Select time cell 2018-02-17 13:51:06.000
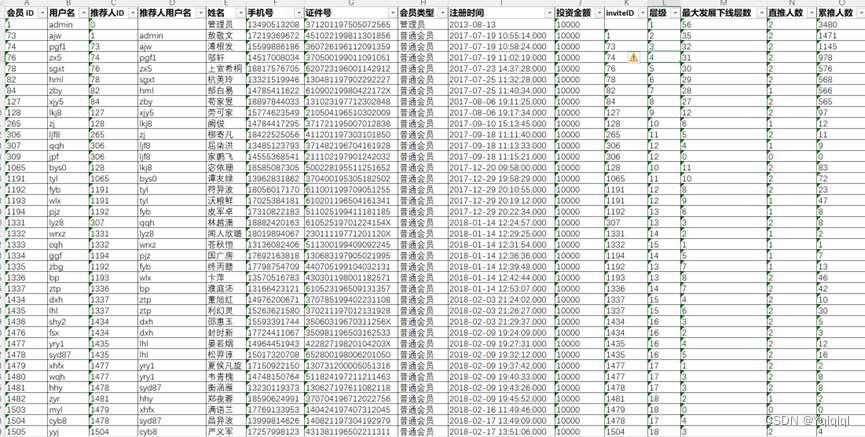 point(501,432)
